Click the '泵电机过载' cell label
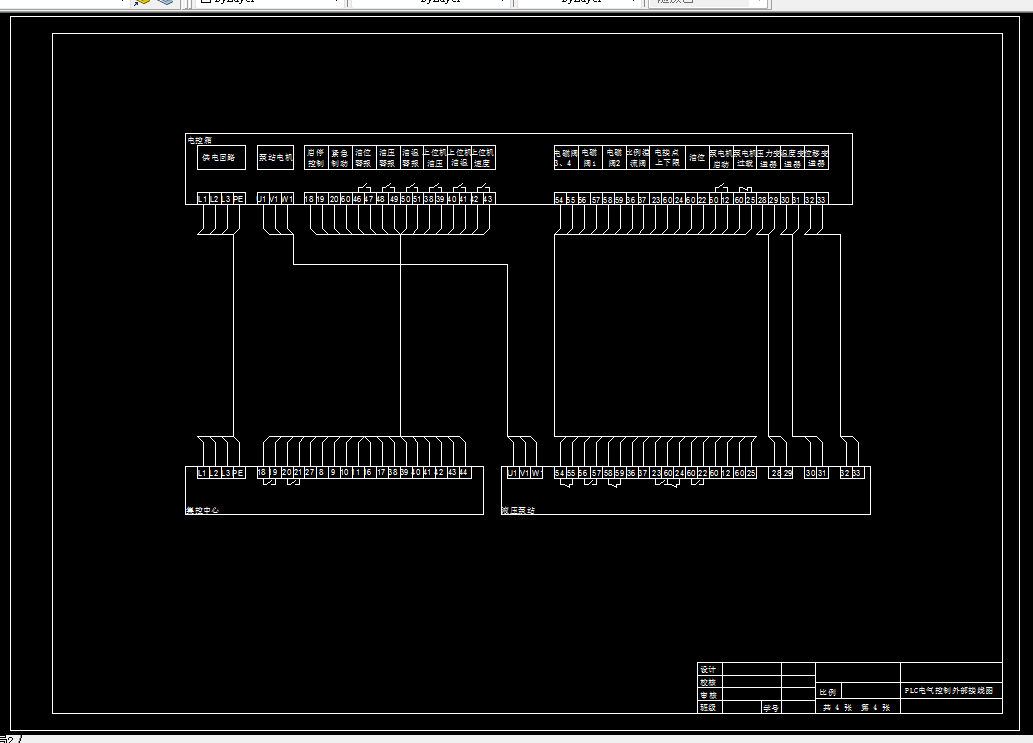Image resolution: width=1033 pixels, height=743 pixels. pos(745,158)
